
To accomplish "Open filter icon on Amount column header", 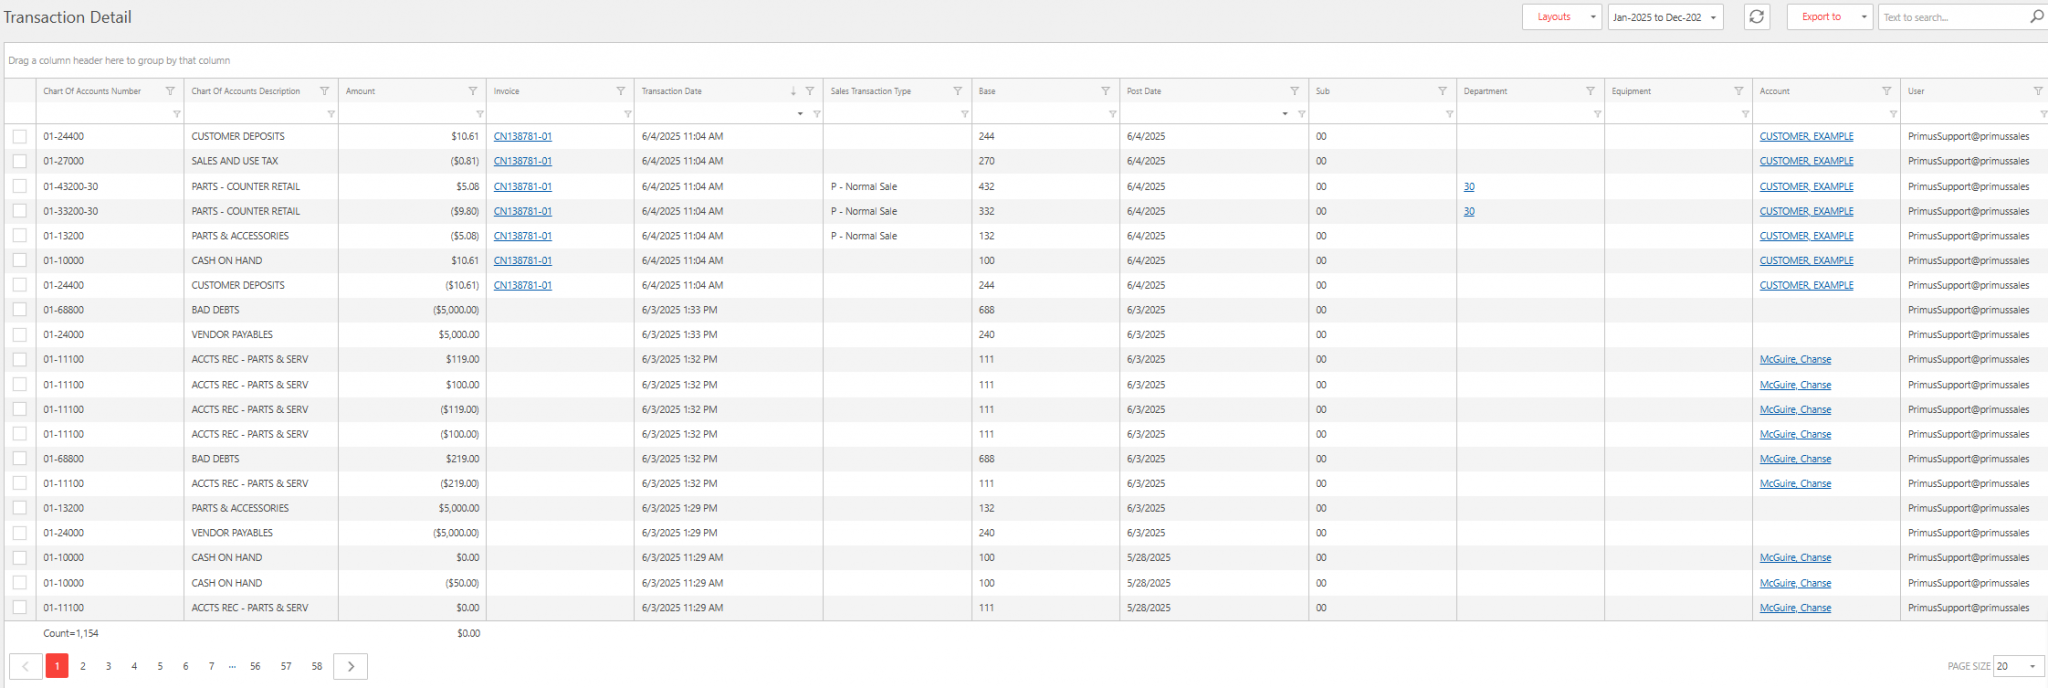I will pyautogui.click(x=473, y=91).
